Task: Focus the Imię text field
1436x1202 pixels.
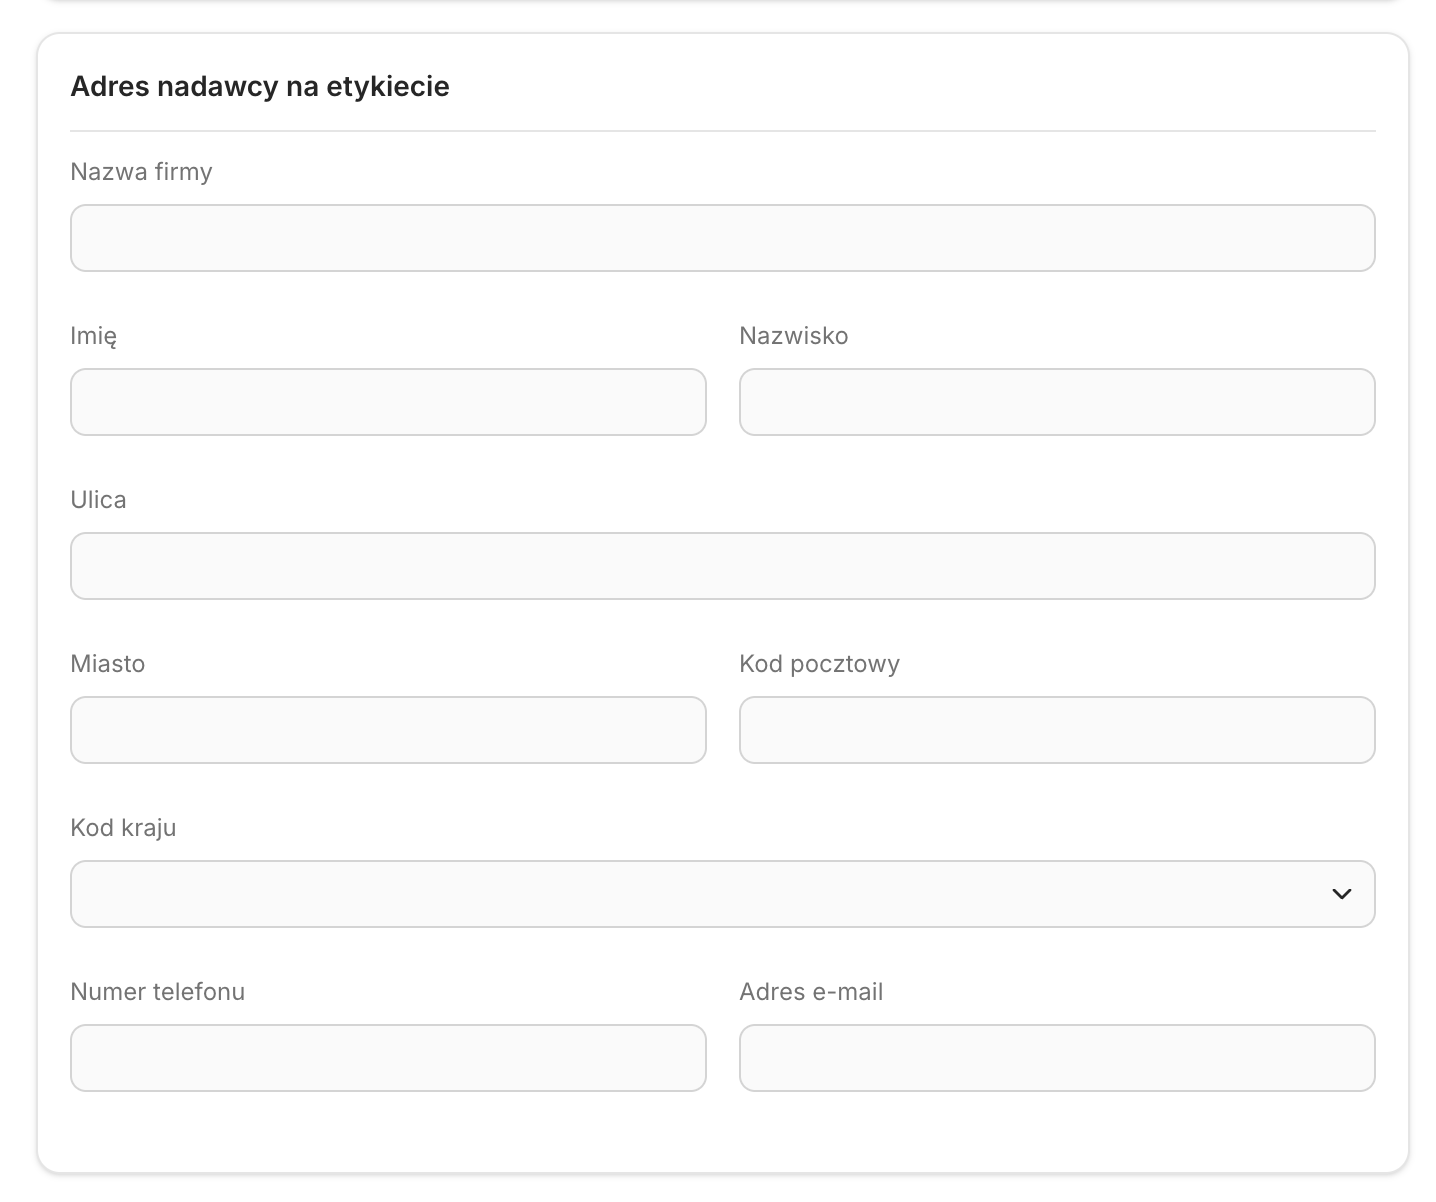Action: 388,402
